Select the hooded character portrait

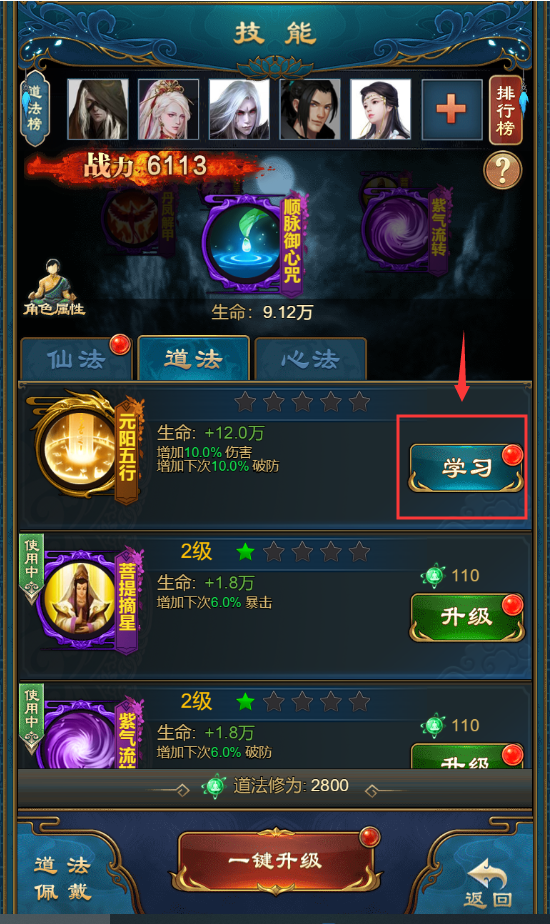(98, 109)
